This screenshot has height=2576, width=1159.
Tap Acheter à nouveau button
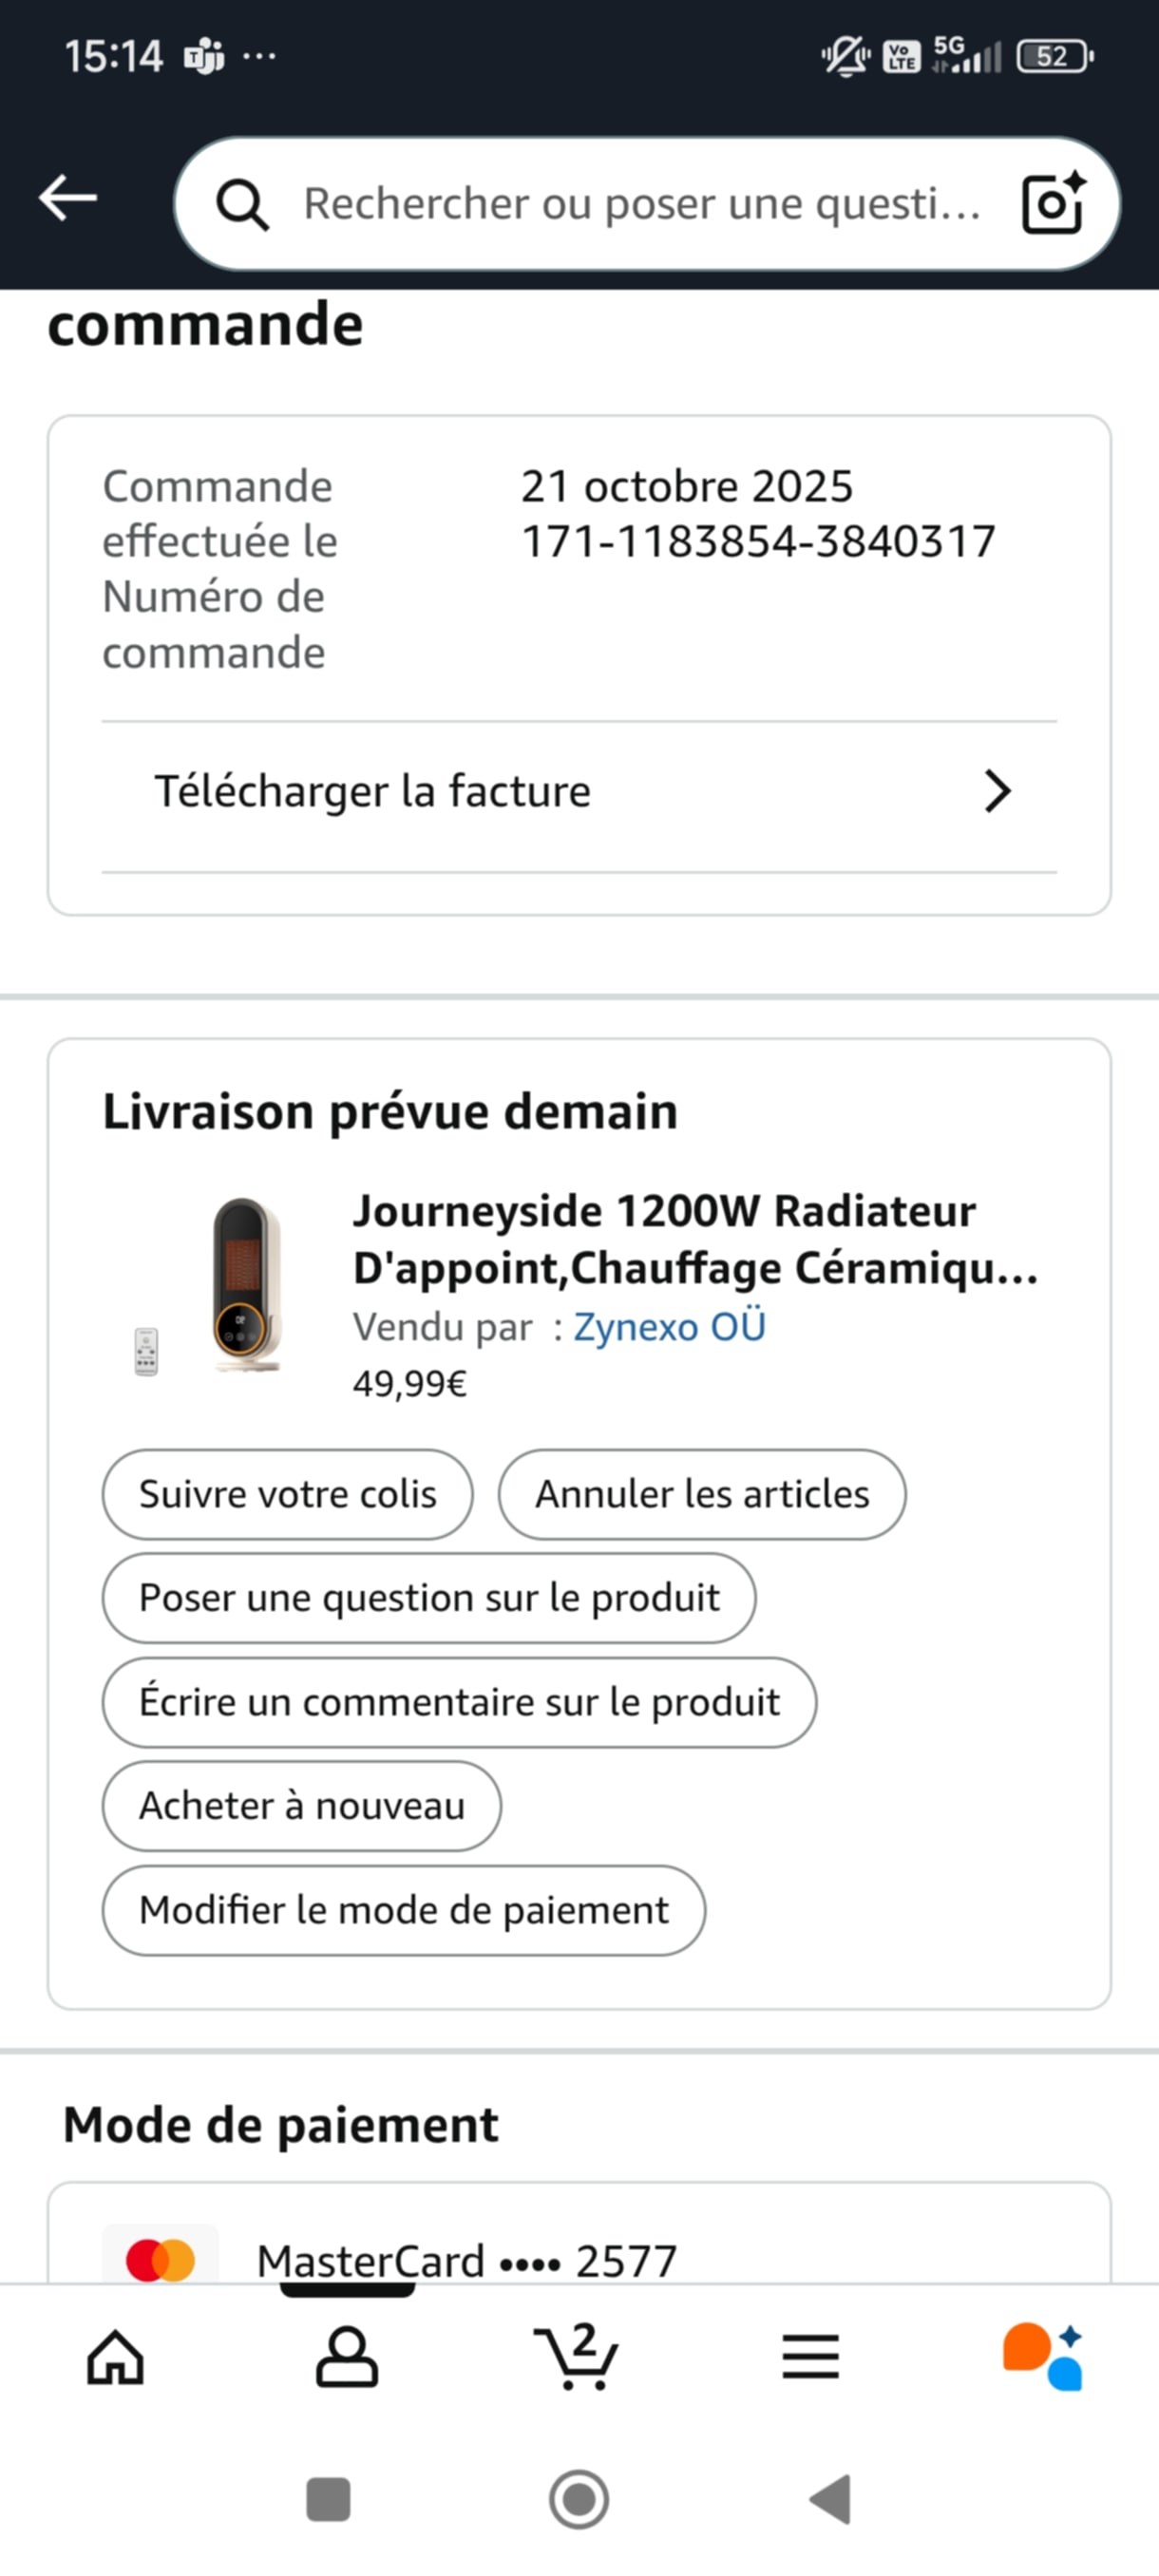coord(302,1806)
